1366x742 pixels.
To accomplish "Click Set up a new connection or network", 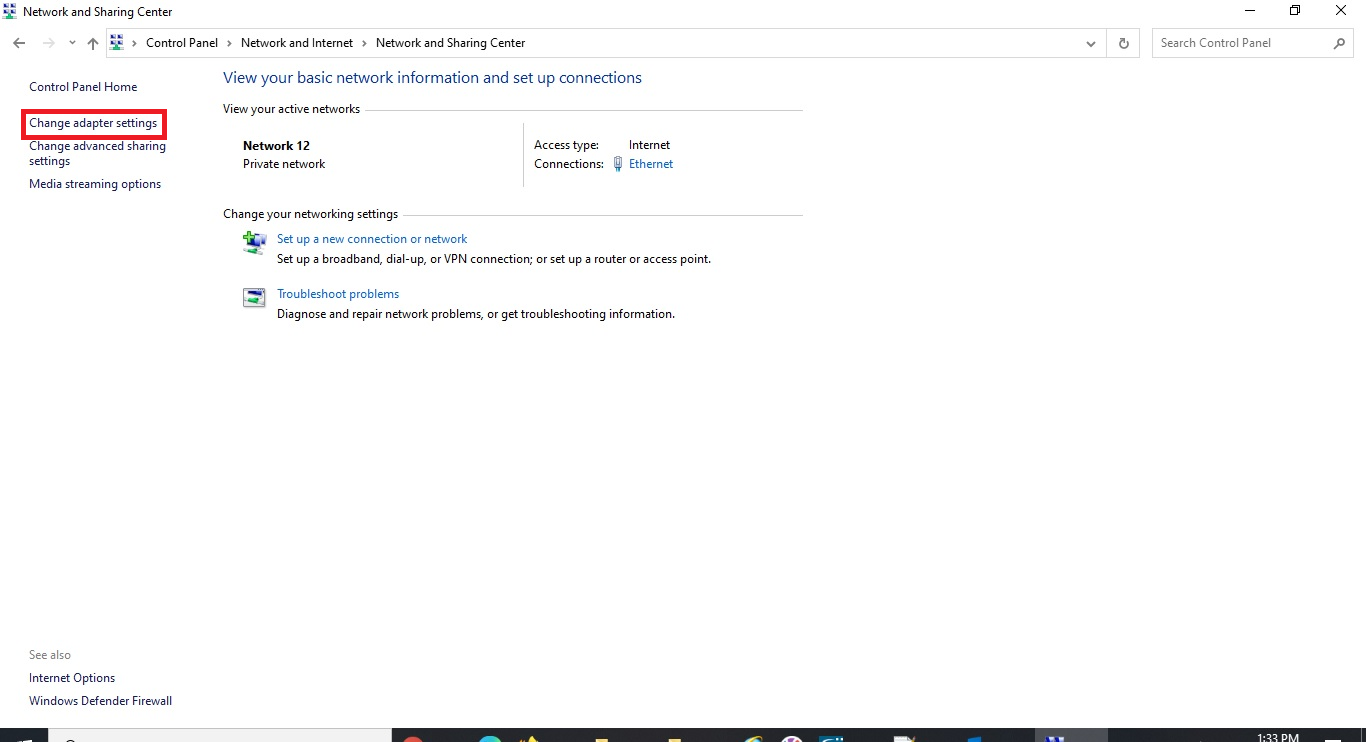I will [x=372, y=239].
